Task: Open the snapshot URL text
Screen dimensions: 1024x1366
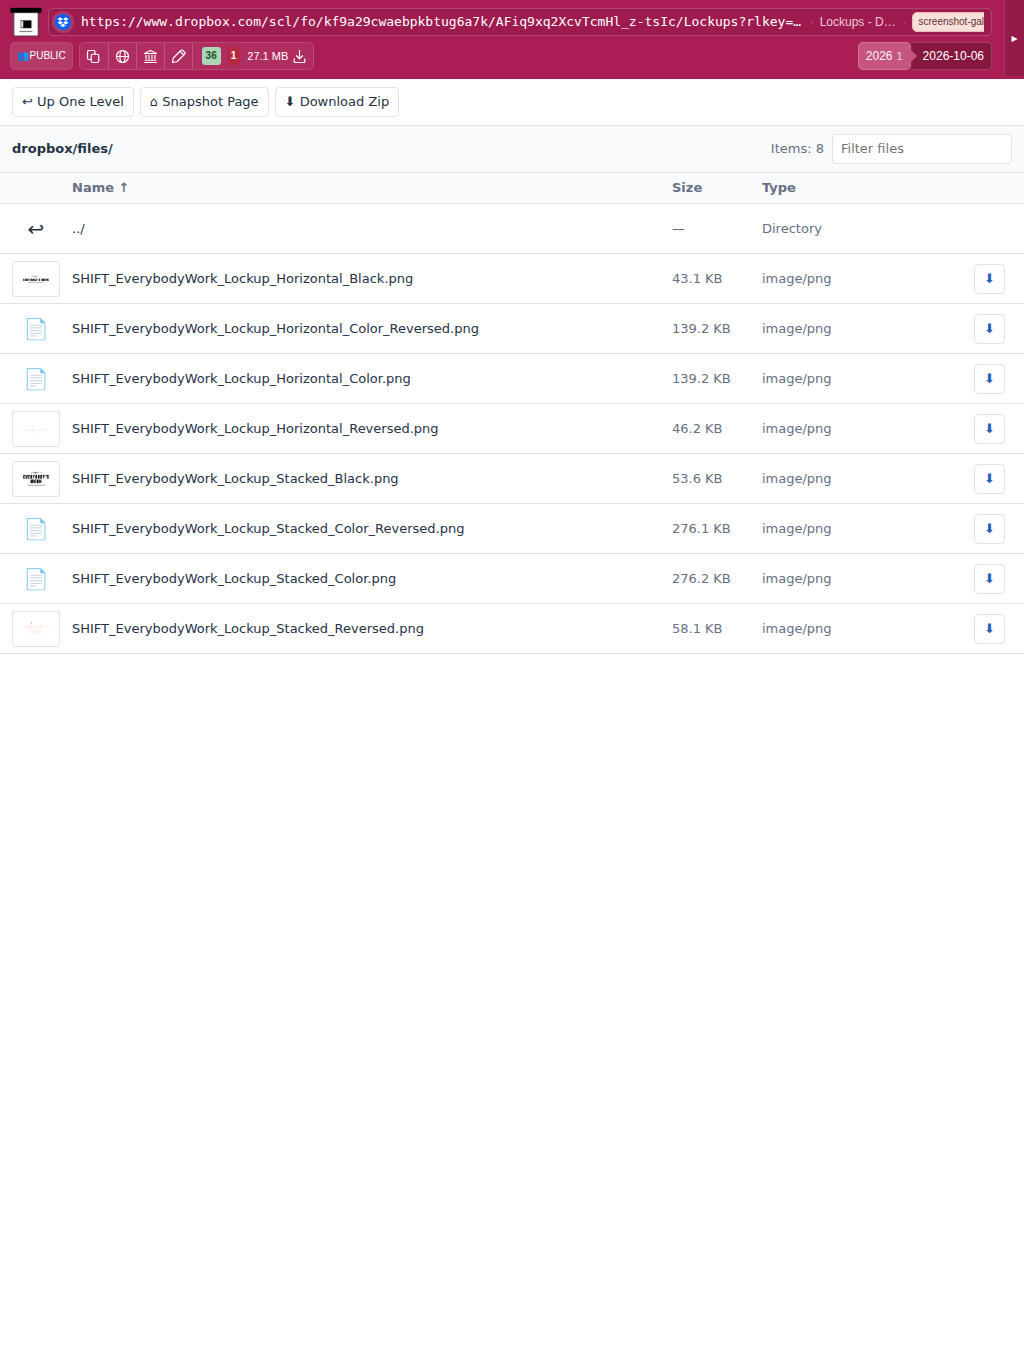Action: point(441,22)
